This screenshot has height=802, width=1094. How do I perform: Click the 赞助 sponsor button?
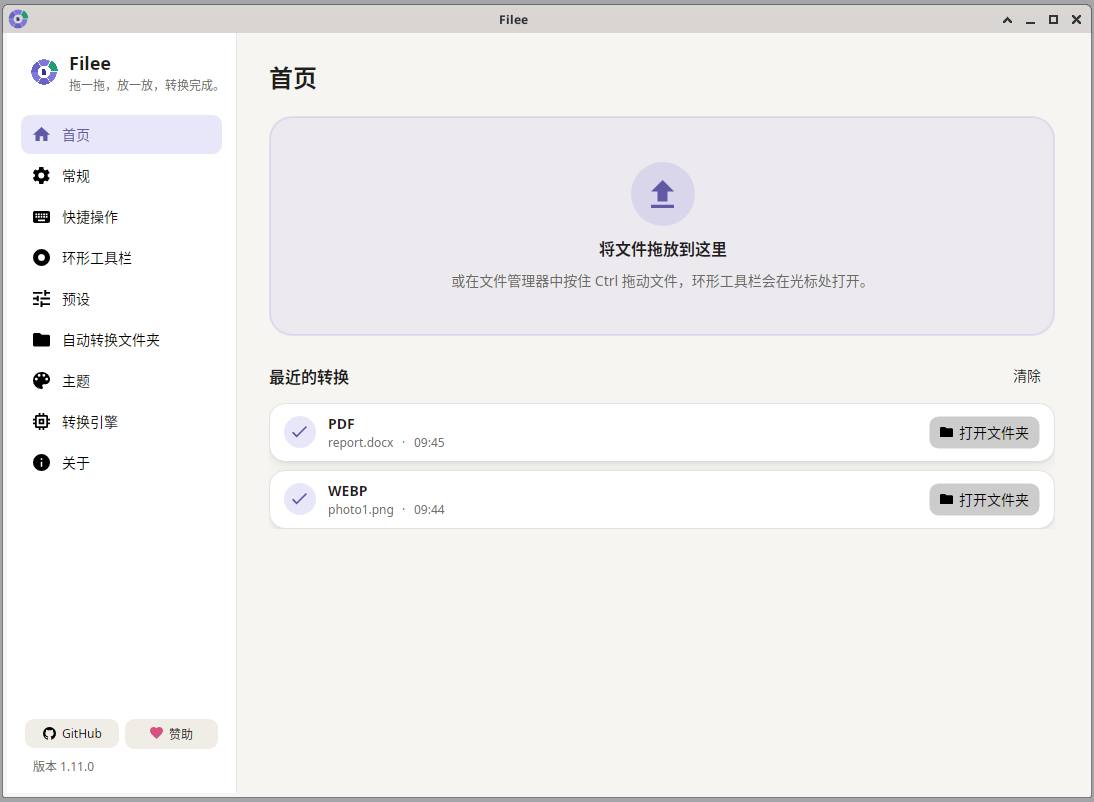[172, 734]
